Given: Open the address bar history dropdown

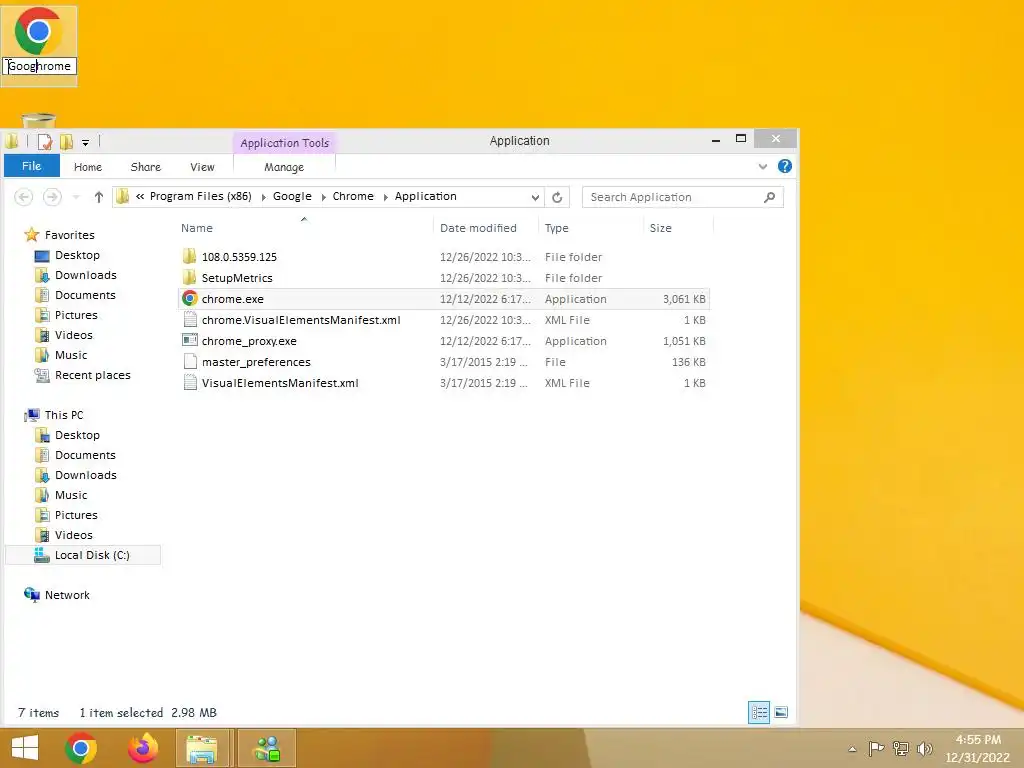Looking at the screenshot, I should coord(535,197).
